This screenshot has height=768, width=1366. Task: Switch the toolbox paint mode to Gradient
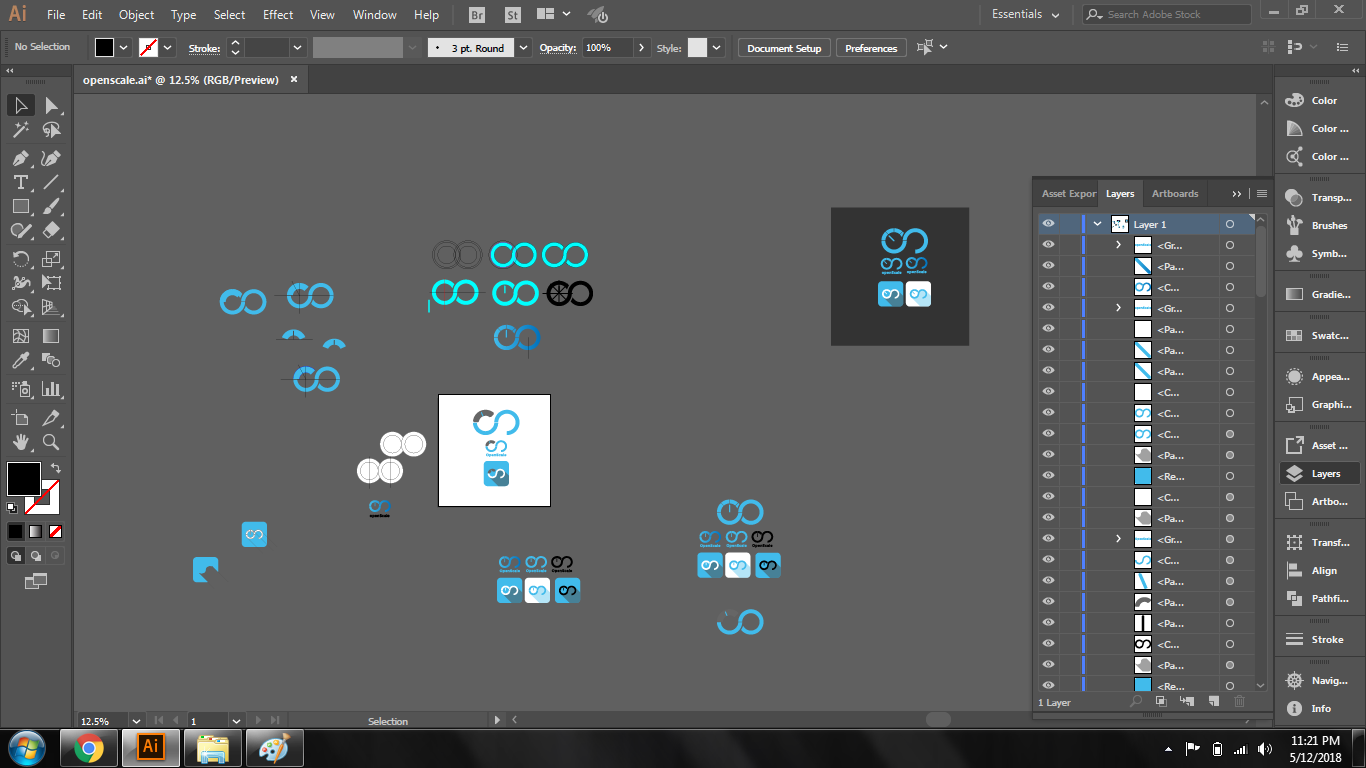click(36, 531)
